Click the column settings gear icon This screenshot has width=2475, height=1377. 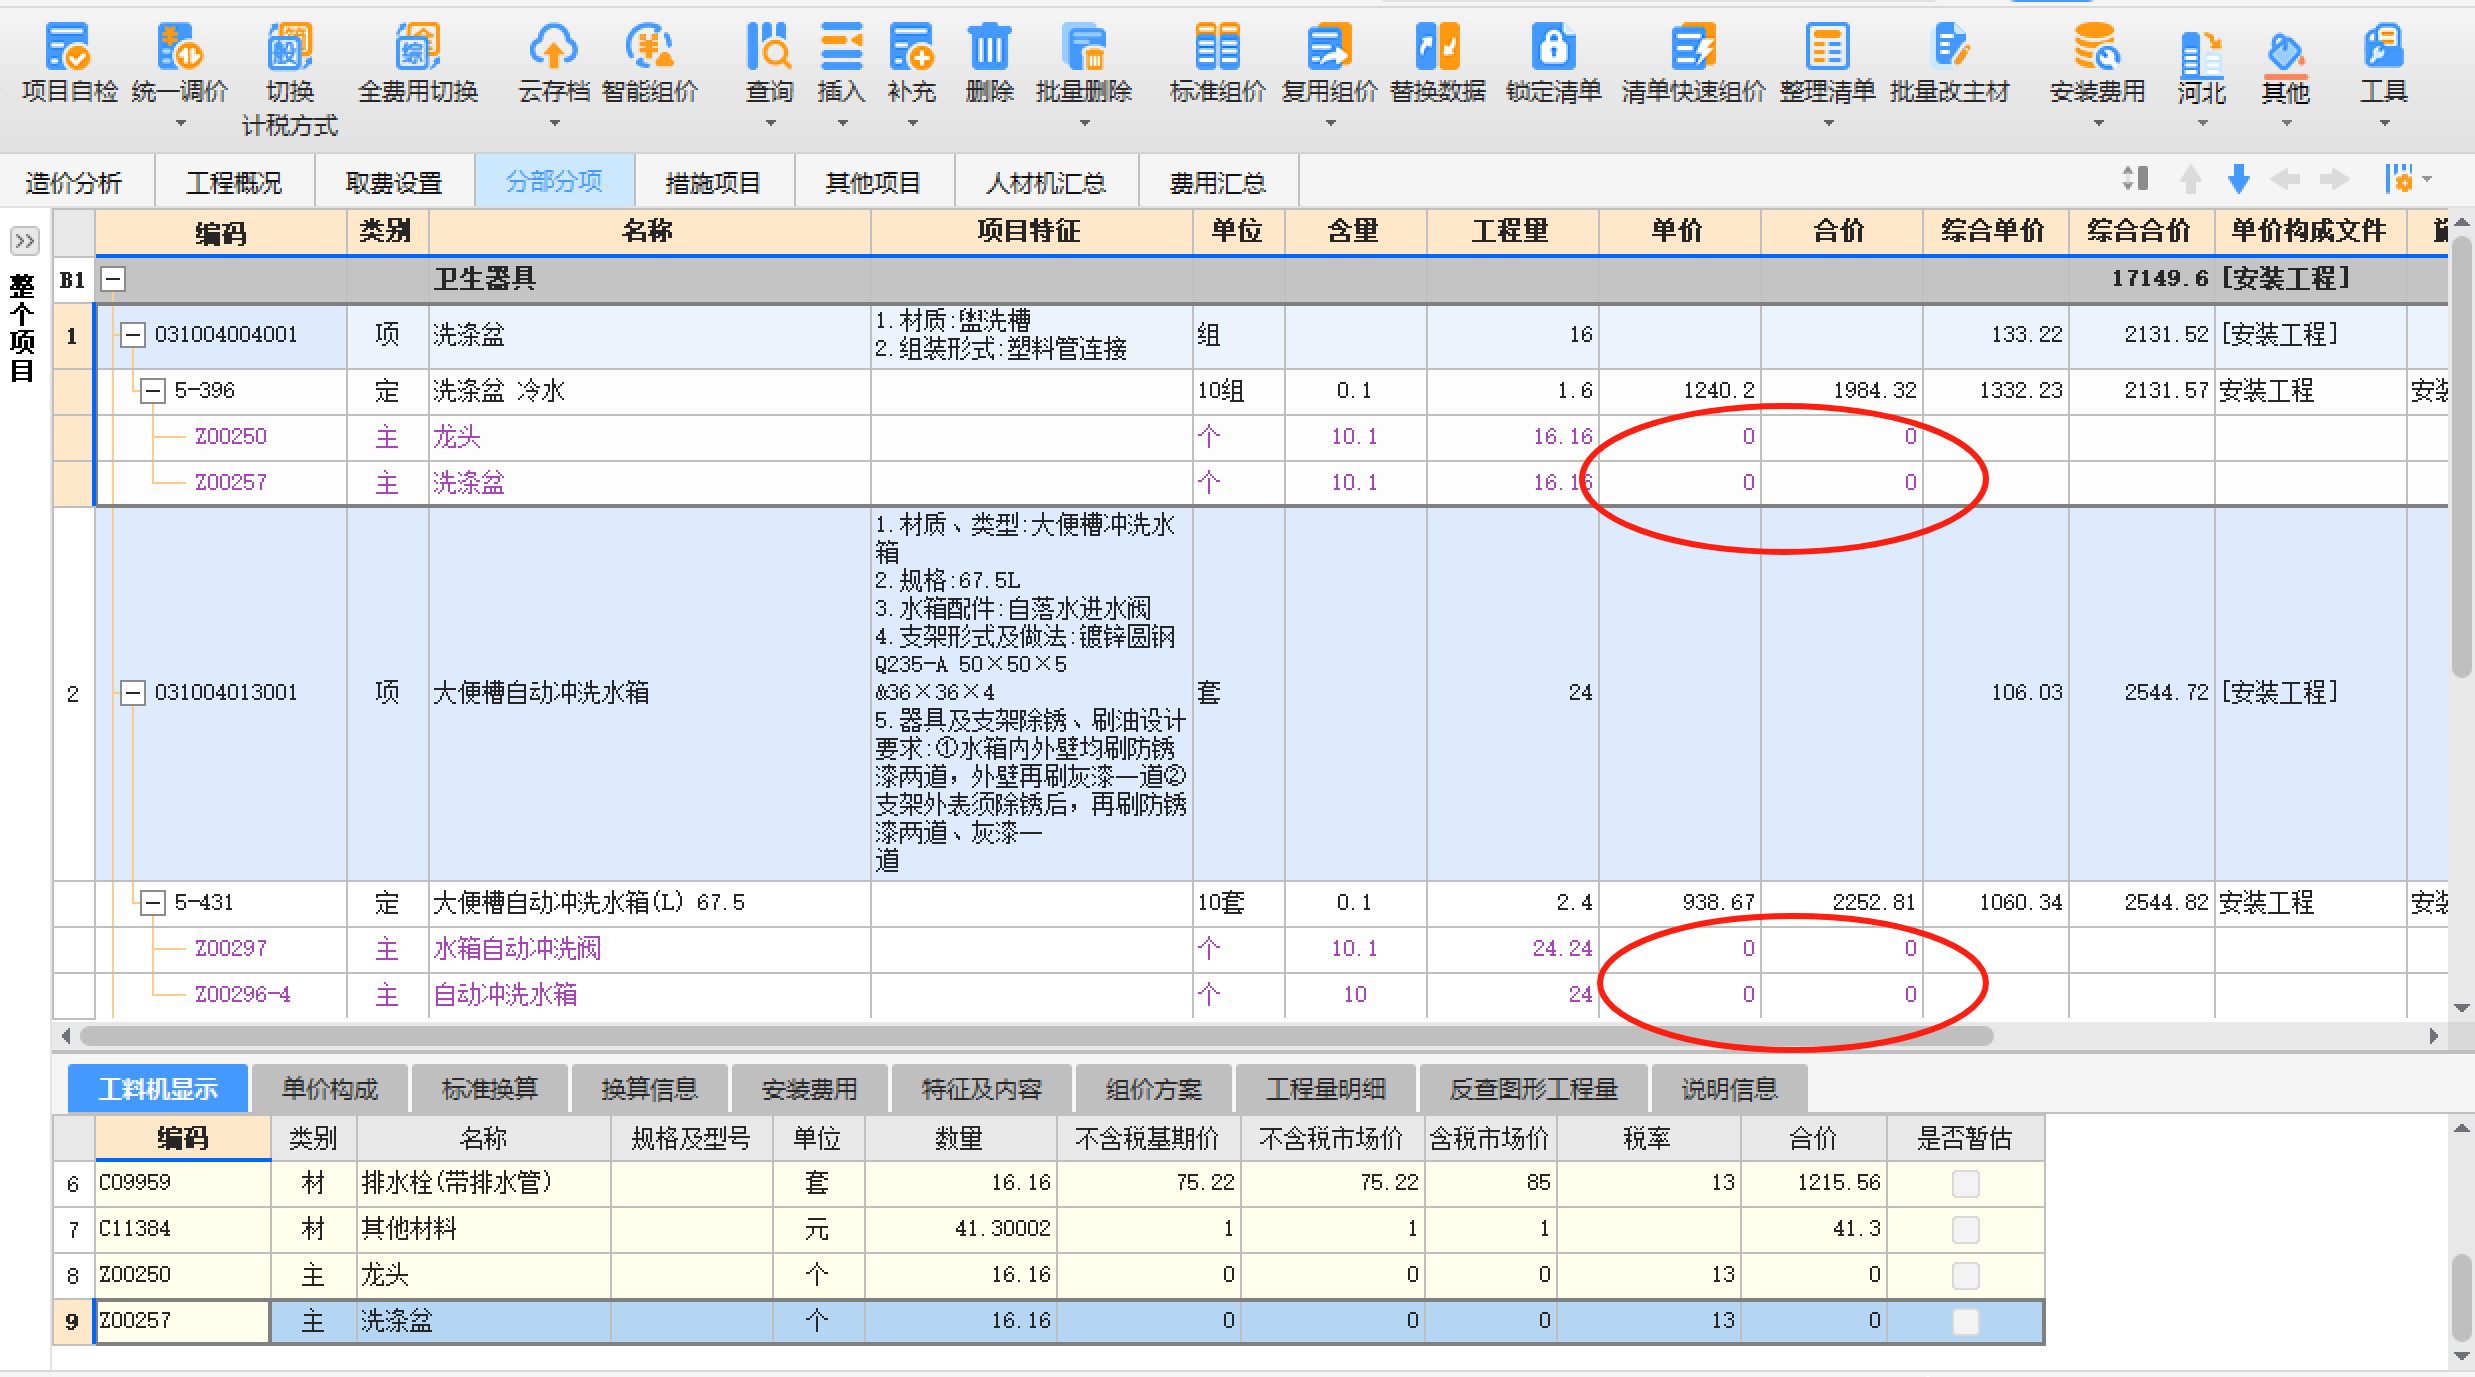[x=2400, y=179]
